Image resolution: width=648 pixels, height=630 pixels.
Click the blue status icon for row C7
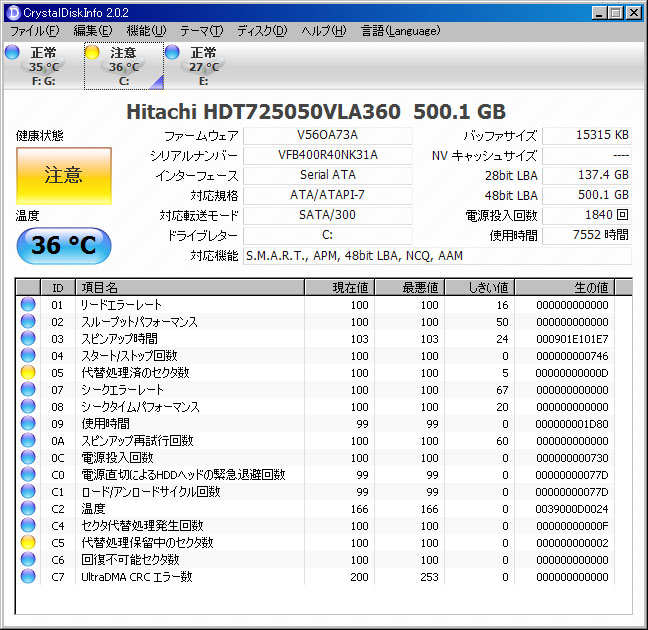(x=28, y=576)
